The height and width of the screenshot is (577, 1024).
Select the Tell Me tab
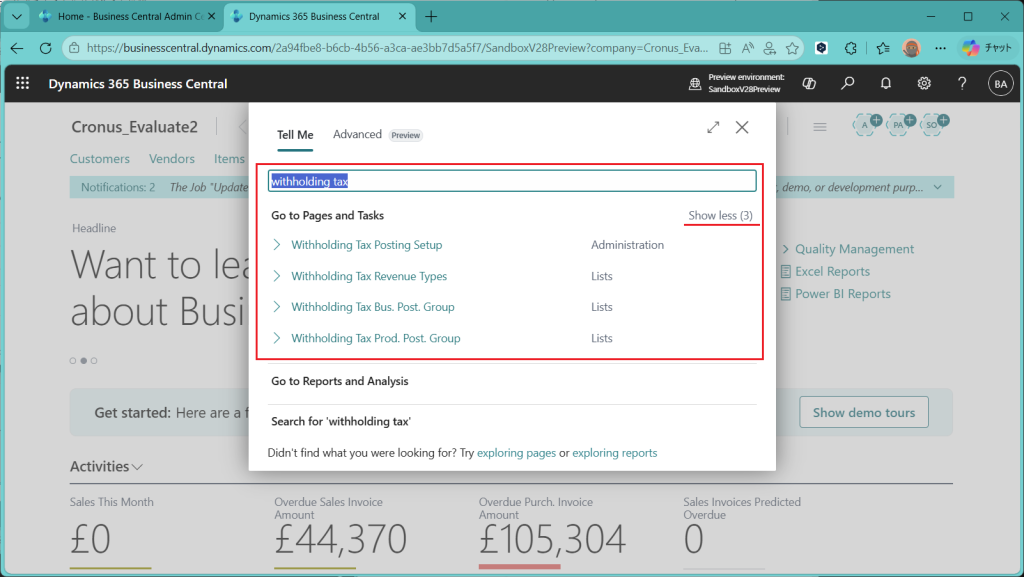pyautogui.click(x=295, y=135)
